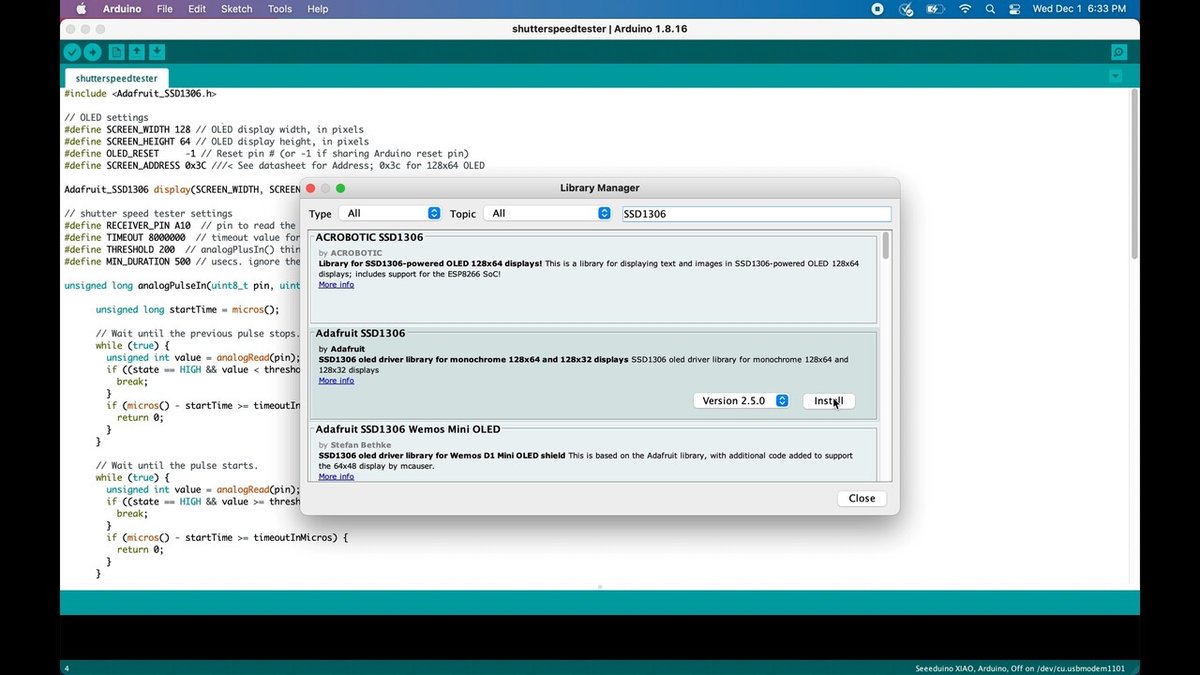
Task: Open the Edit menu
Action: [197, 9]
